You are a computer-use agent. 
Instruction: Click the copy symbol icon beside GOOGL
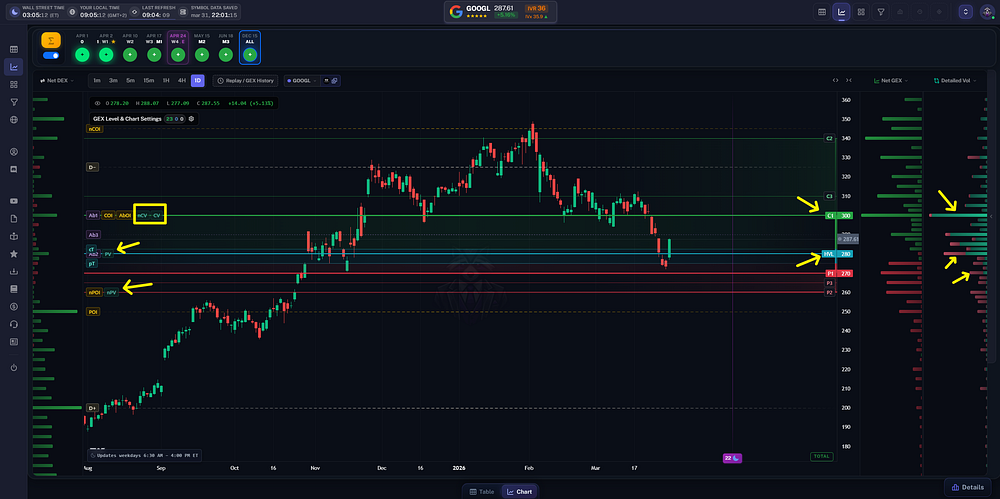(334, 81)
